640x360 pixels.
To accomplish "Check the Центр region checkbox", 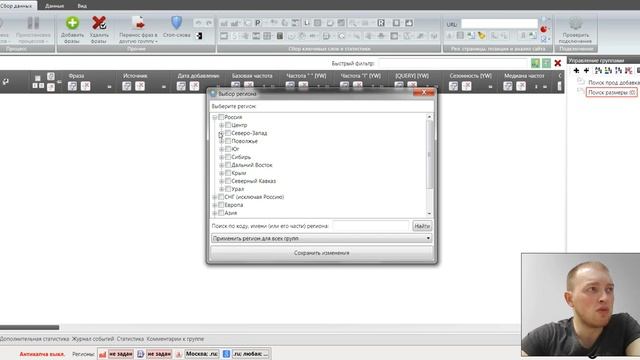I will tap(228, 125).
